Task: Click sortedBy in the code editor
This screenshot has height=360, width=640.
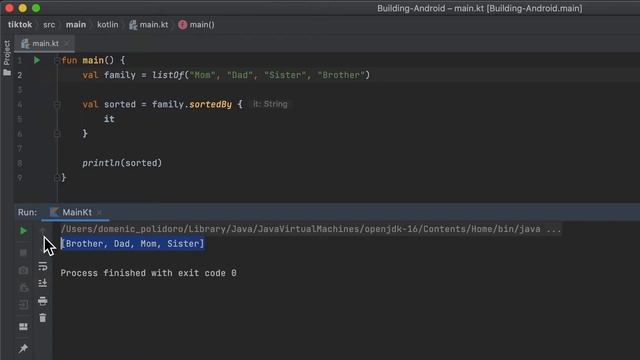Action: point(210,104)
